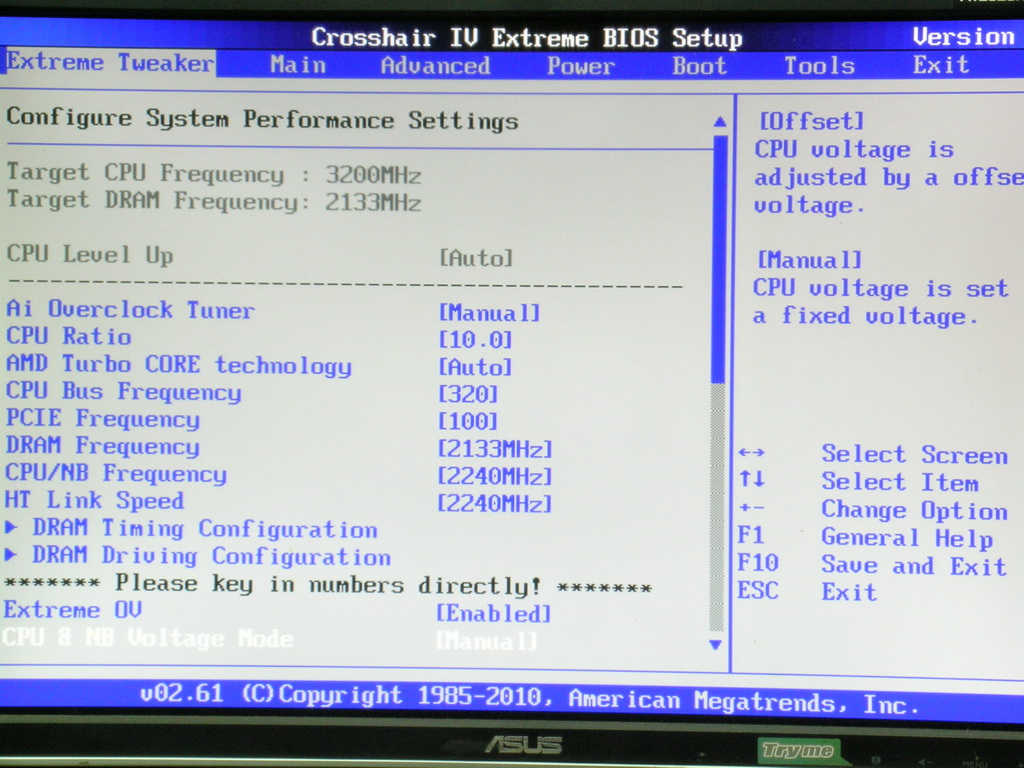Change CPU & NB Voltage Mode Manual value

click(x=487, y=641)
